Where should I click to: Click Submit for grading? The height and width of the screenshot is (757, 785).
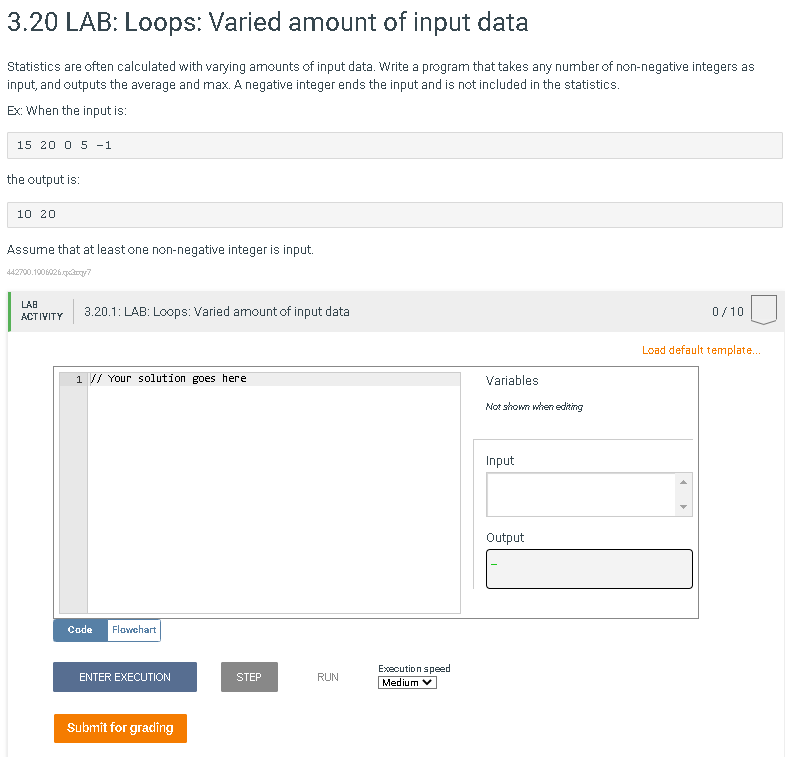120,728
